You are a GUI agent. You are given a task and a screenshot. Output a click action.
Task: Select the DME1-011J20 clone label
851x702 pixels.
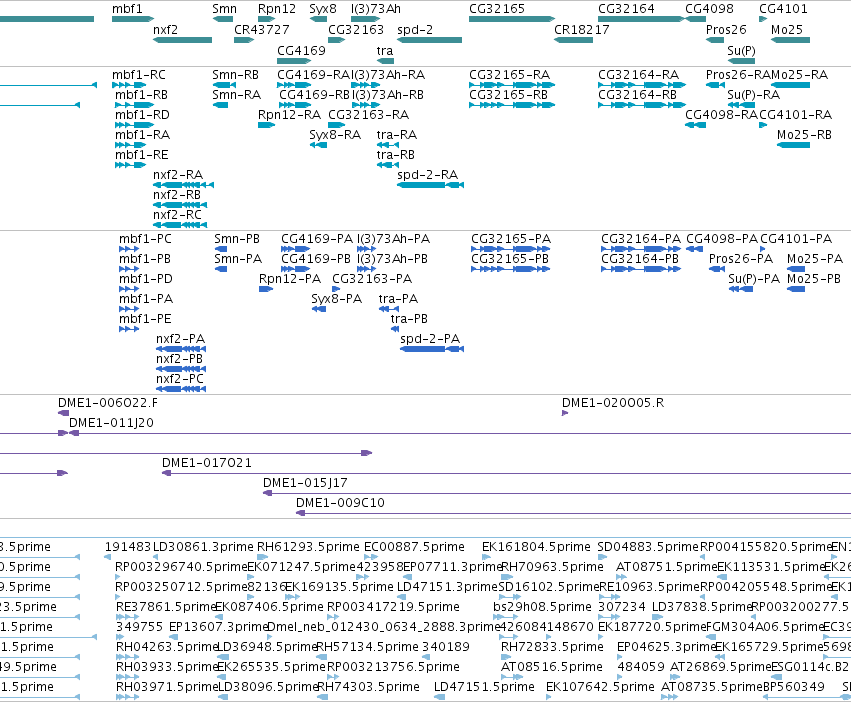click(111, 422)
